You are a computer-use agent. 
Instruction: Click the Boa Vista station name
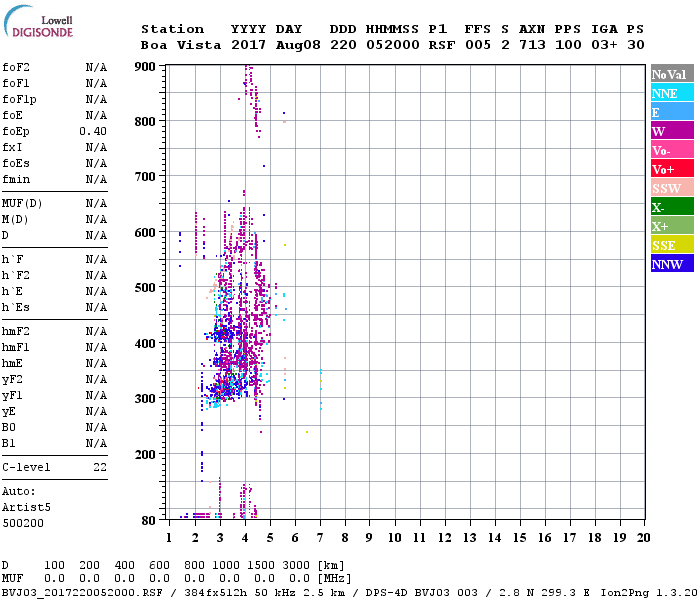tap(181, 46)
